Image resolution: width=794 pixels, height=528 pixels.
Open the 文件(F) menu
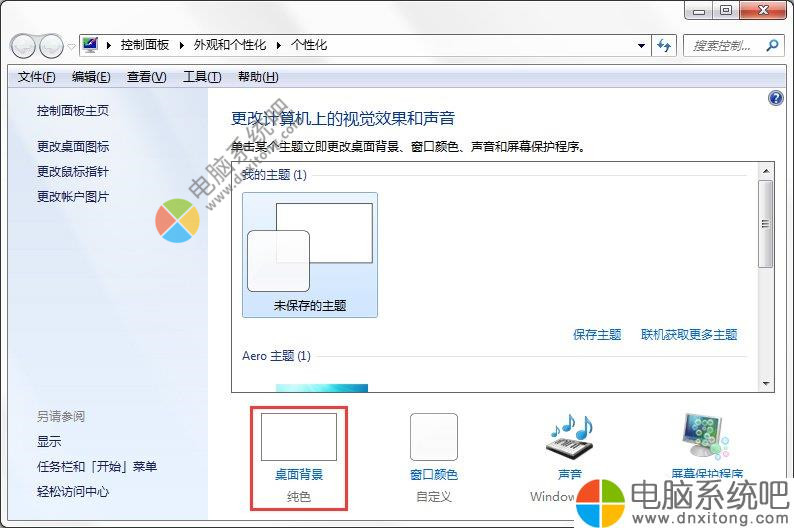click(x=36, y=77)
